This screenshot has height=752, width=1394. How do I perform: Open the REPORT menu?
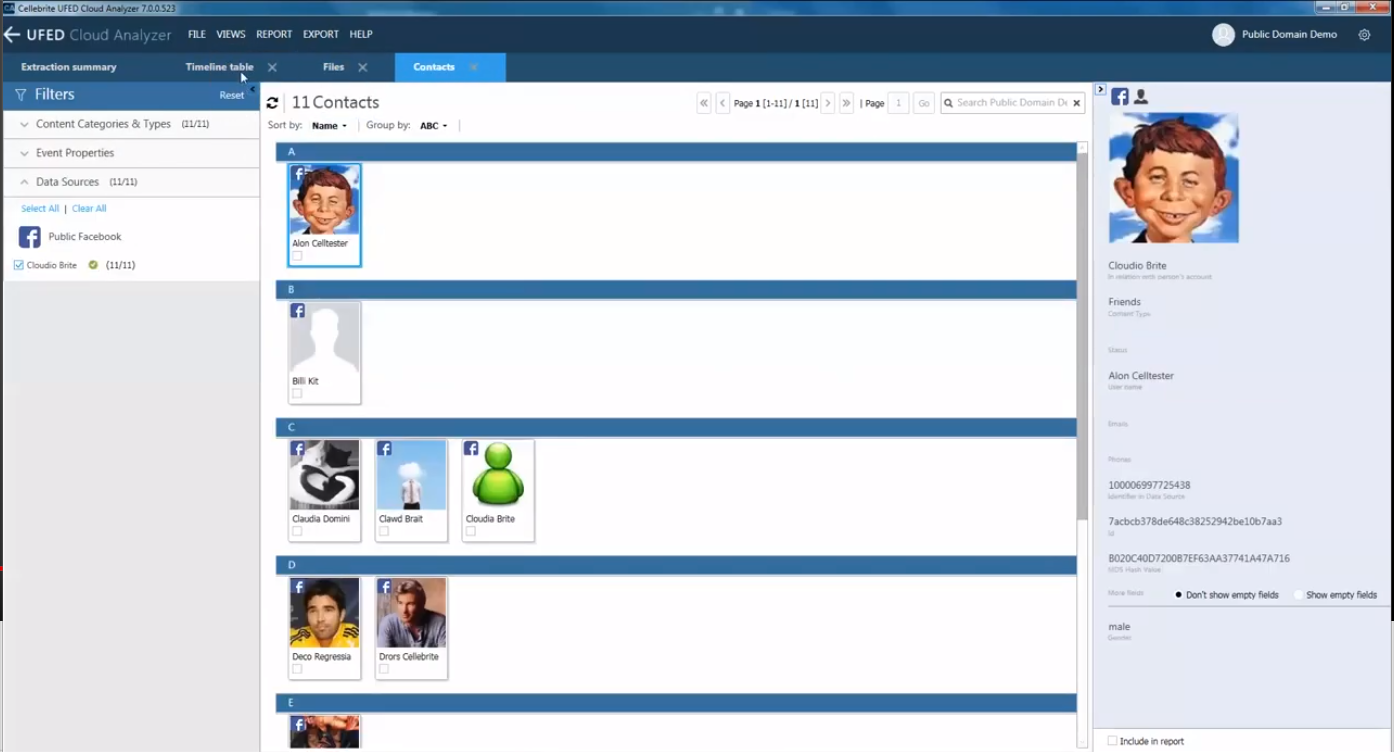click(274, 34)
